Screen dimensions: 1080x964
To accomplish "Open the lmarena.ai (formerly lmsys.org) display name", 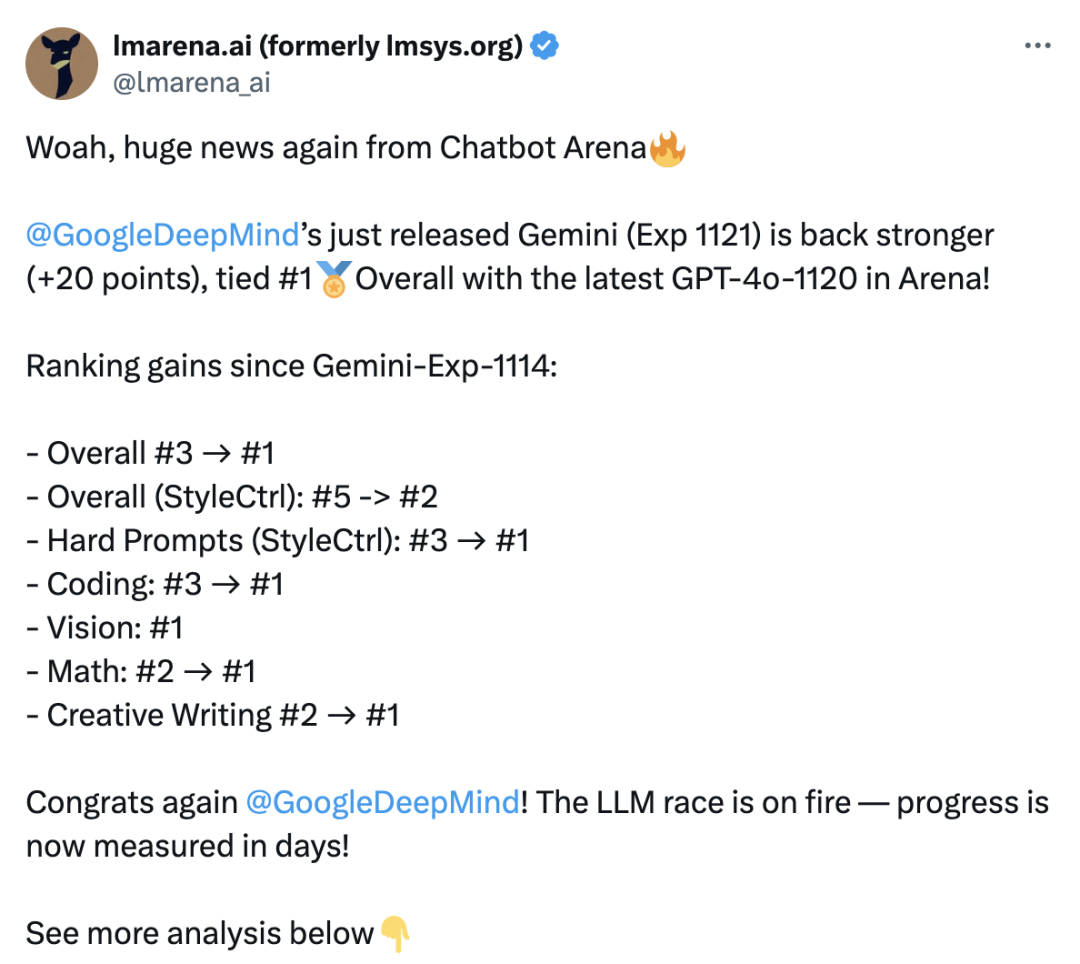I will point(318,46).
